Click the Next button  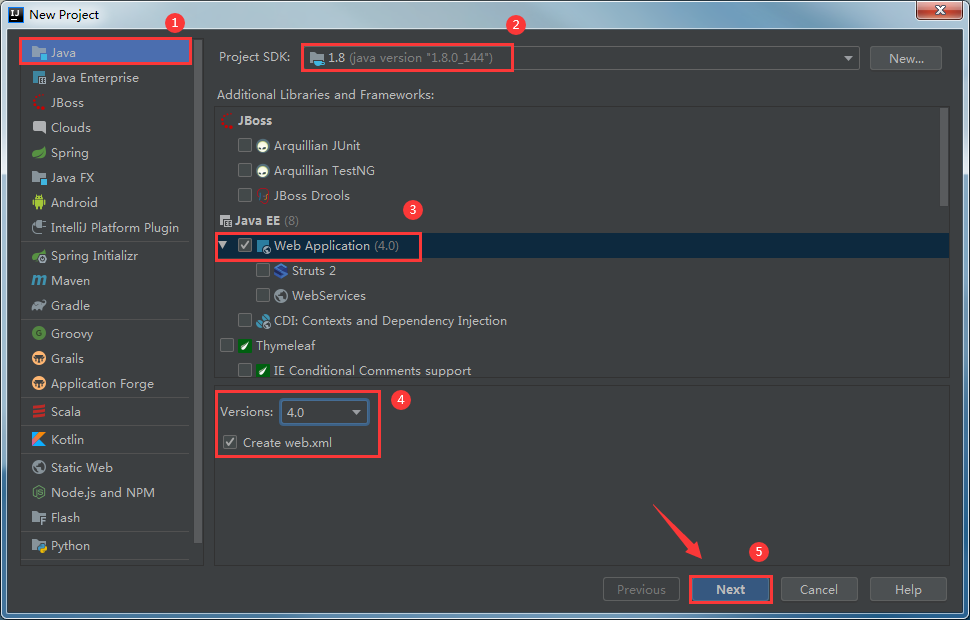(x=731, y=590)
